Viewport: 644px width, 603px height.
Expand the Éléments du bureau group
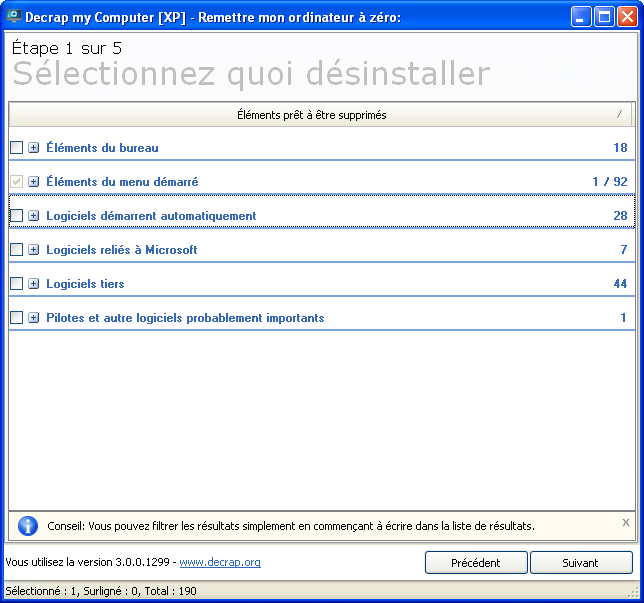[34, 147]
